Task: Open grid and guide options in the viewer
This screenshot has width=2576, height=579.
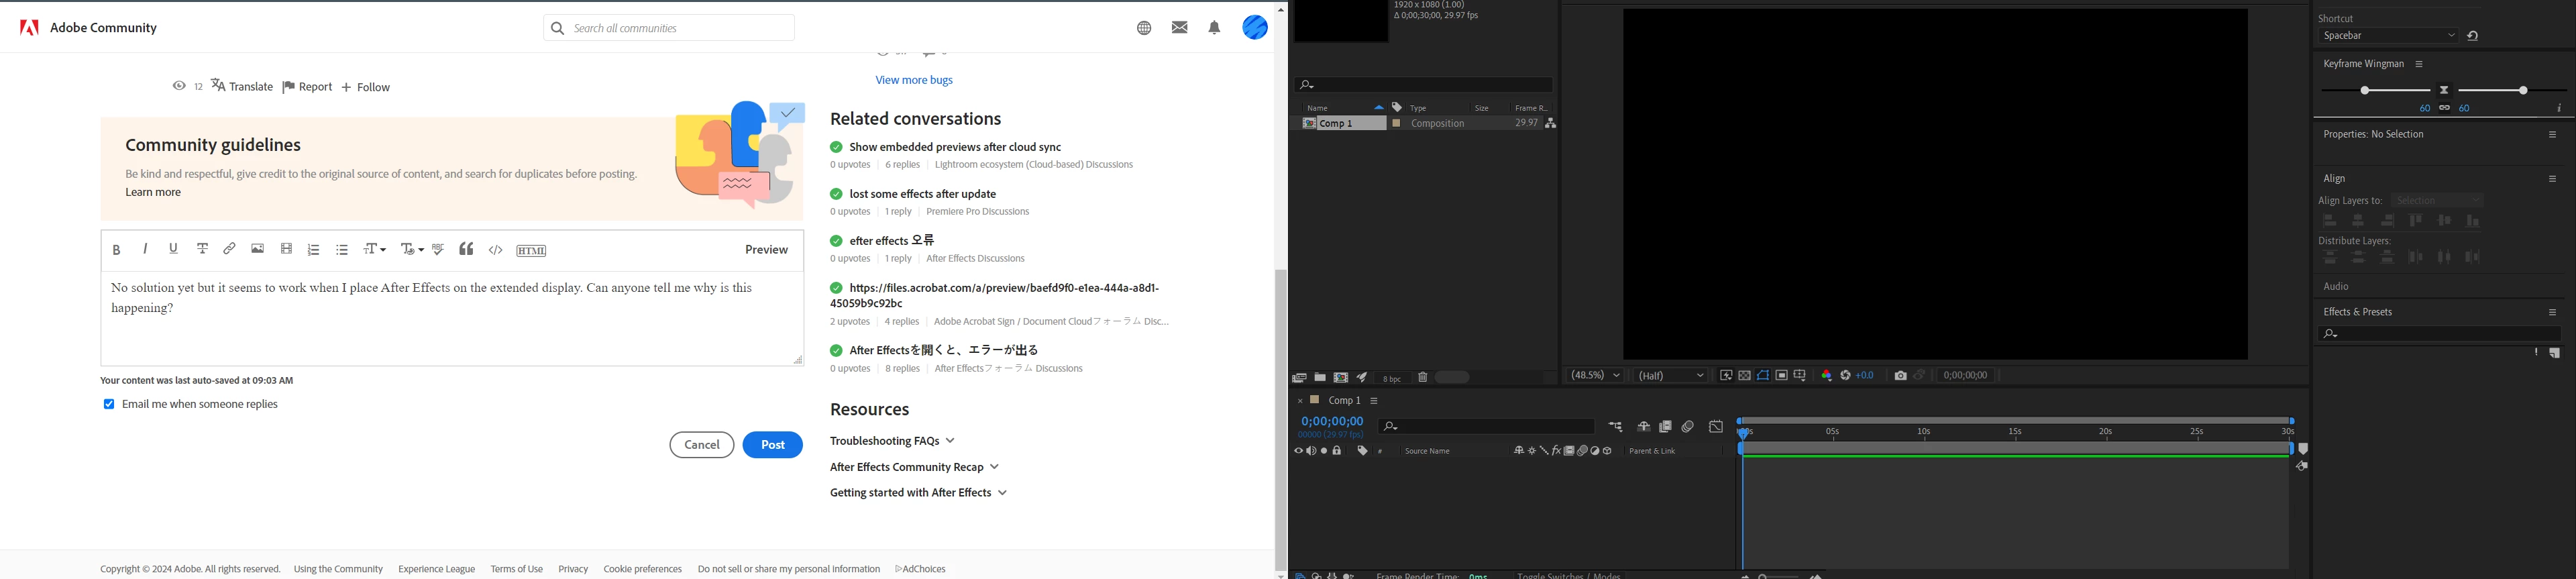Action: tap(1800, 376)
